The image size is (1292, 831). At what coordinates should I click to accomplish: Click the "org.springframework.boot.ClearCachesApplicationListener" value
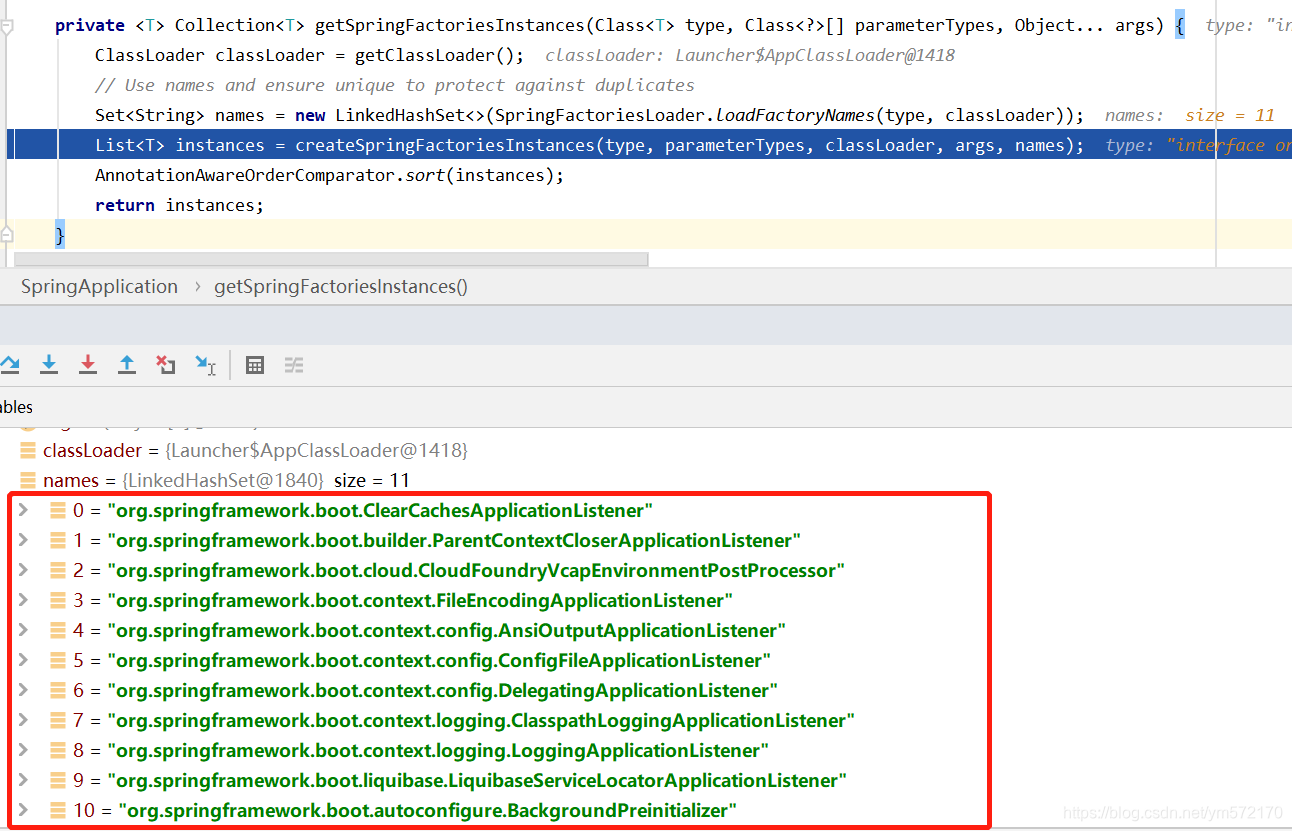click(x=380, y=511)
